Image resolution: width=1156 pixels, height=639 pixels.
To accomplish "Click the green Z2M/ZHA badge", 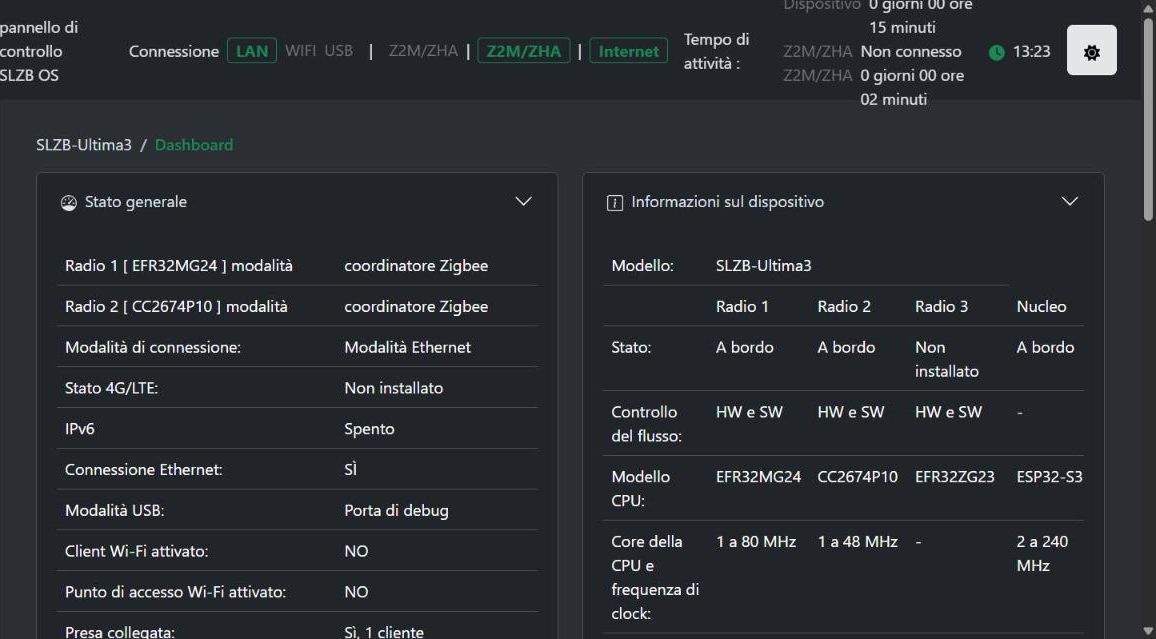I will (523, 51).
